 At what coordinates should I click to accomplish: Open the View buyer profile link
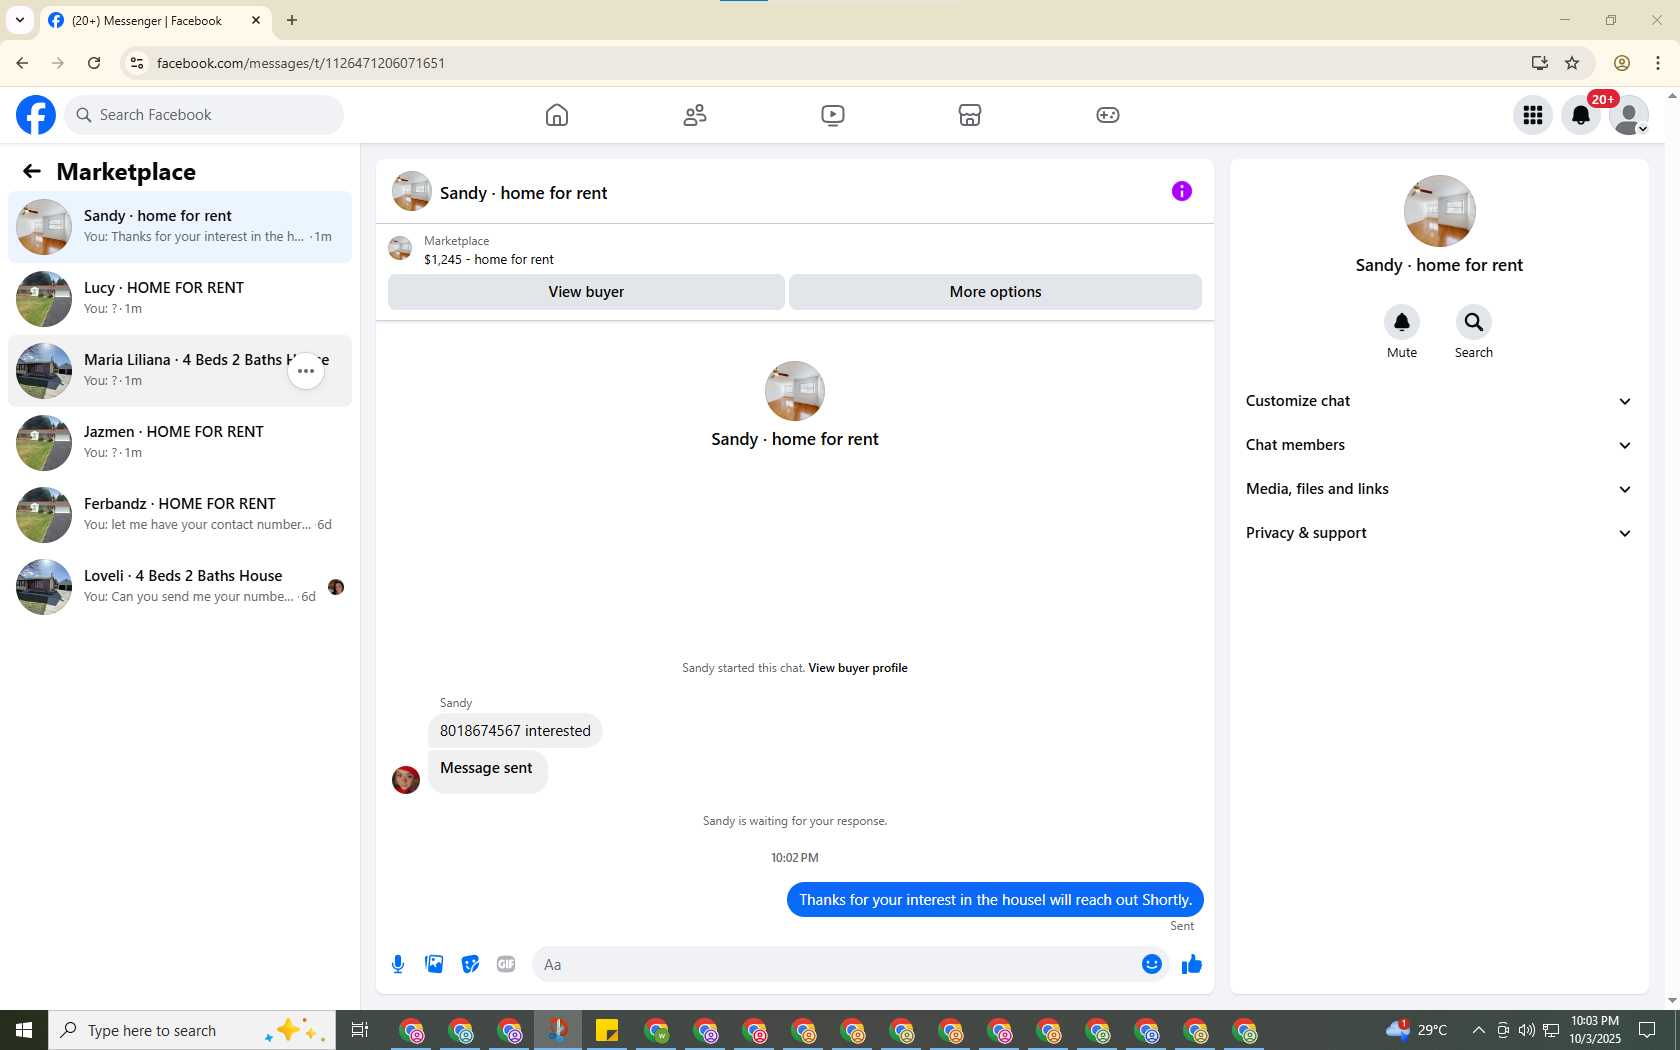858,668
